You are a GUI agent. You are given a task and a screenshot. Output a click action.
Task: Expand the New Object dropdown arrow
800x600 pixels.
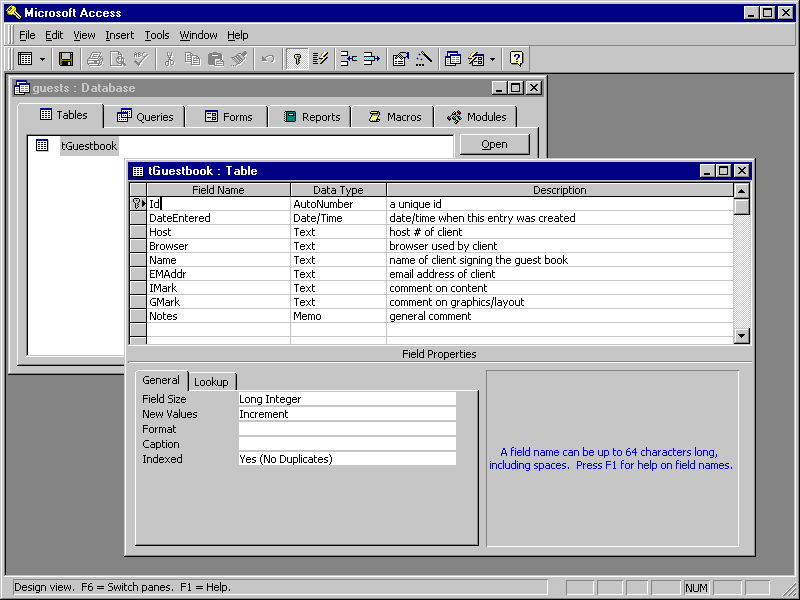click(x=492, y=59)
